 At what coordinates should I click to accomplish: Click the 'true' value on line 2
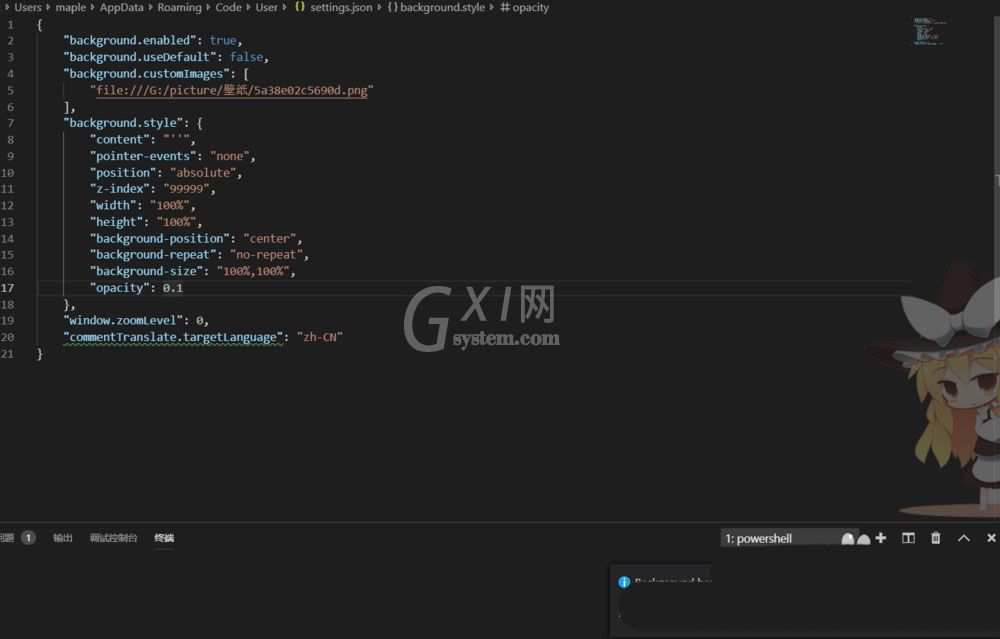(223, 40)
